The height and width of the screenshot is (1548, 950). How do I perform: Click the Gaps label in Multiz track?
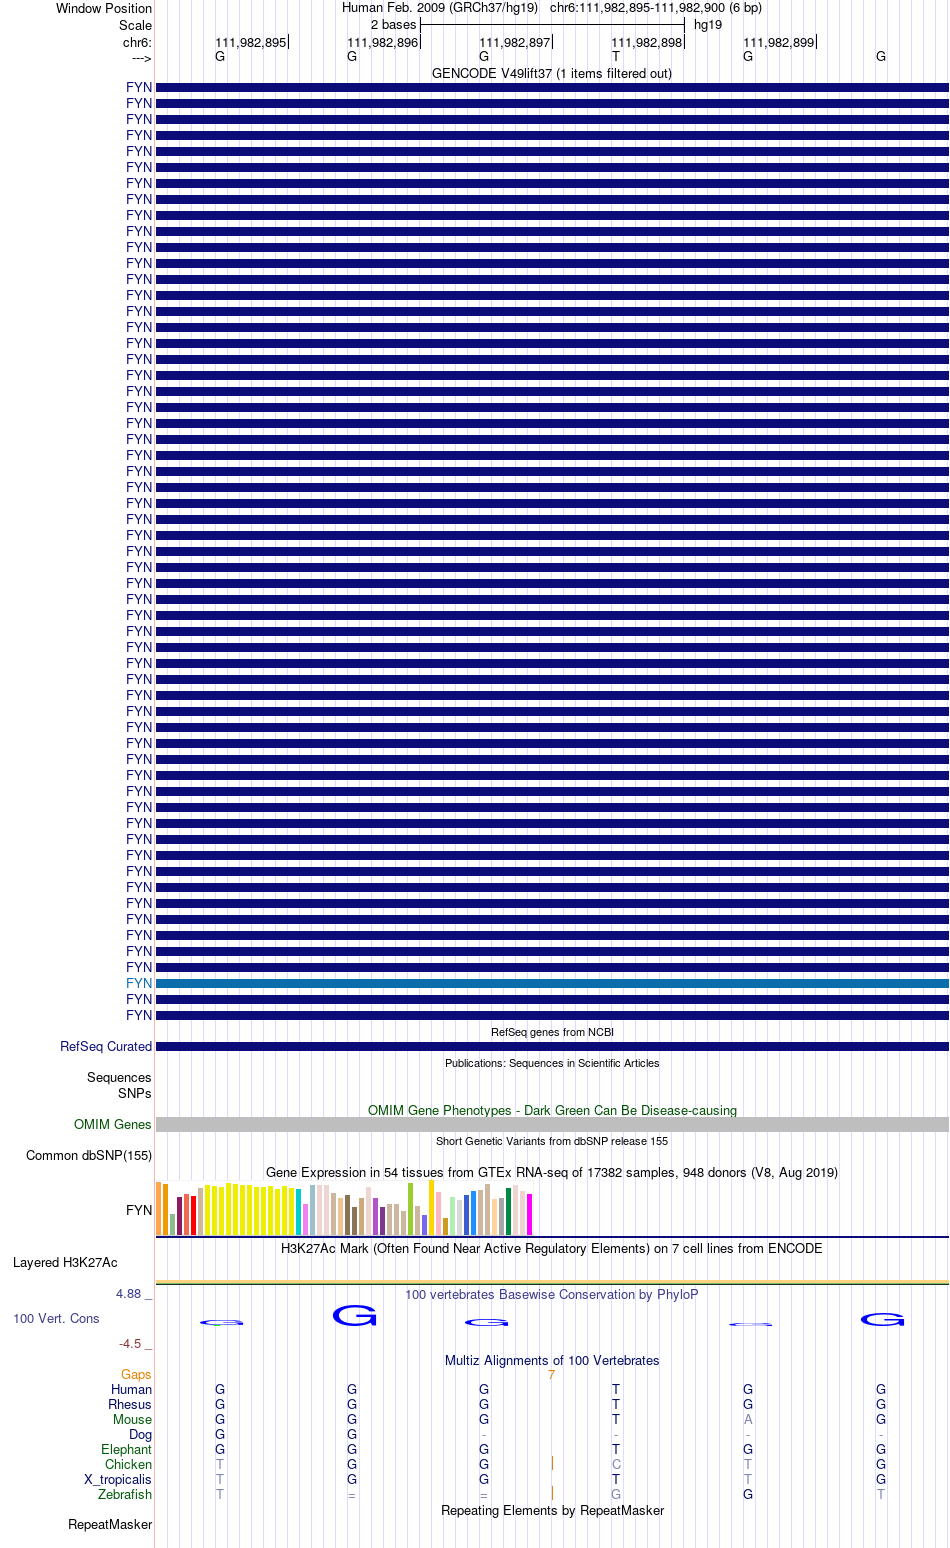pyautogui.click(x=136, y=1374)
